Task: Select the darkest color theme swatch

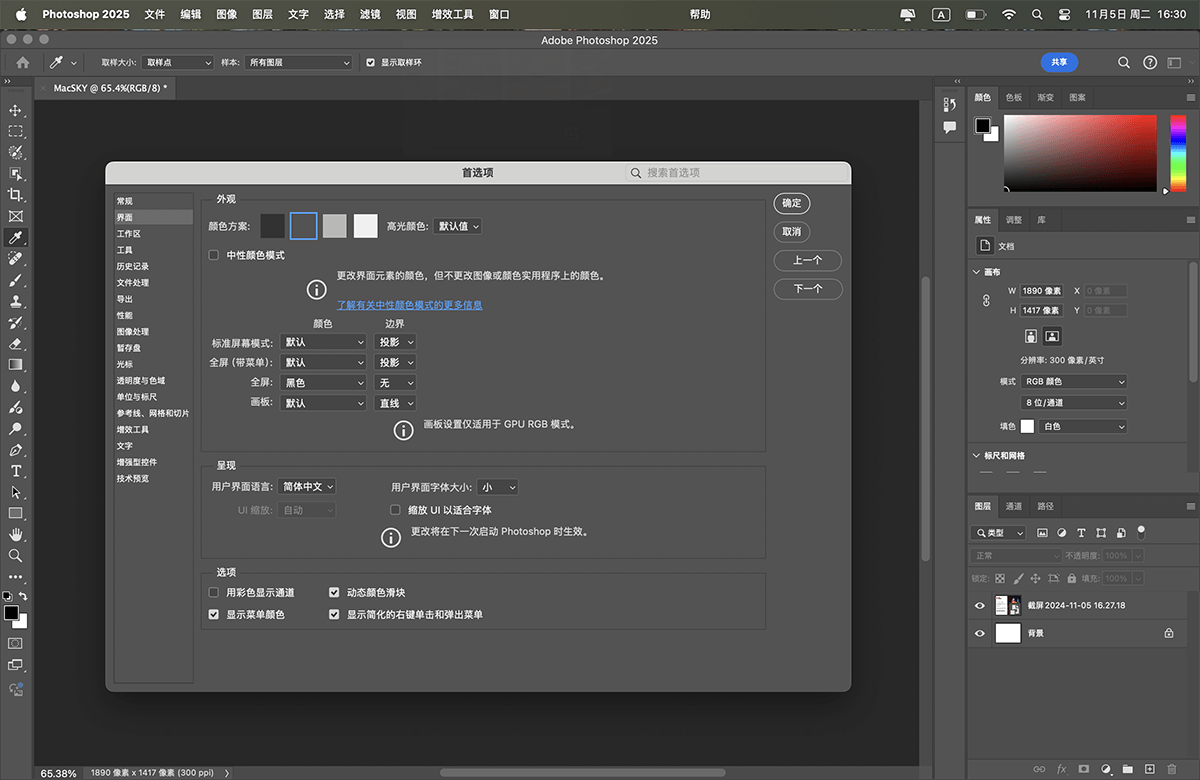Action: pyautogui.click(x=273, y=226)
